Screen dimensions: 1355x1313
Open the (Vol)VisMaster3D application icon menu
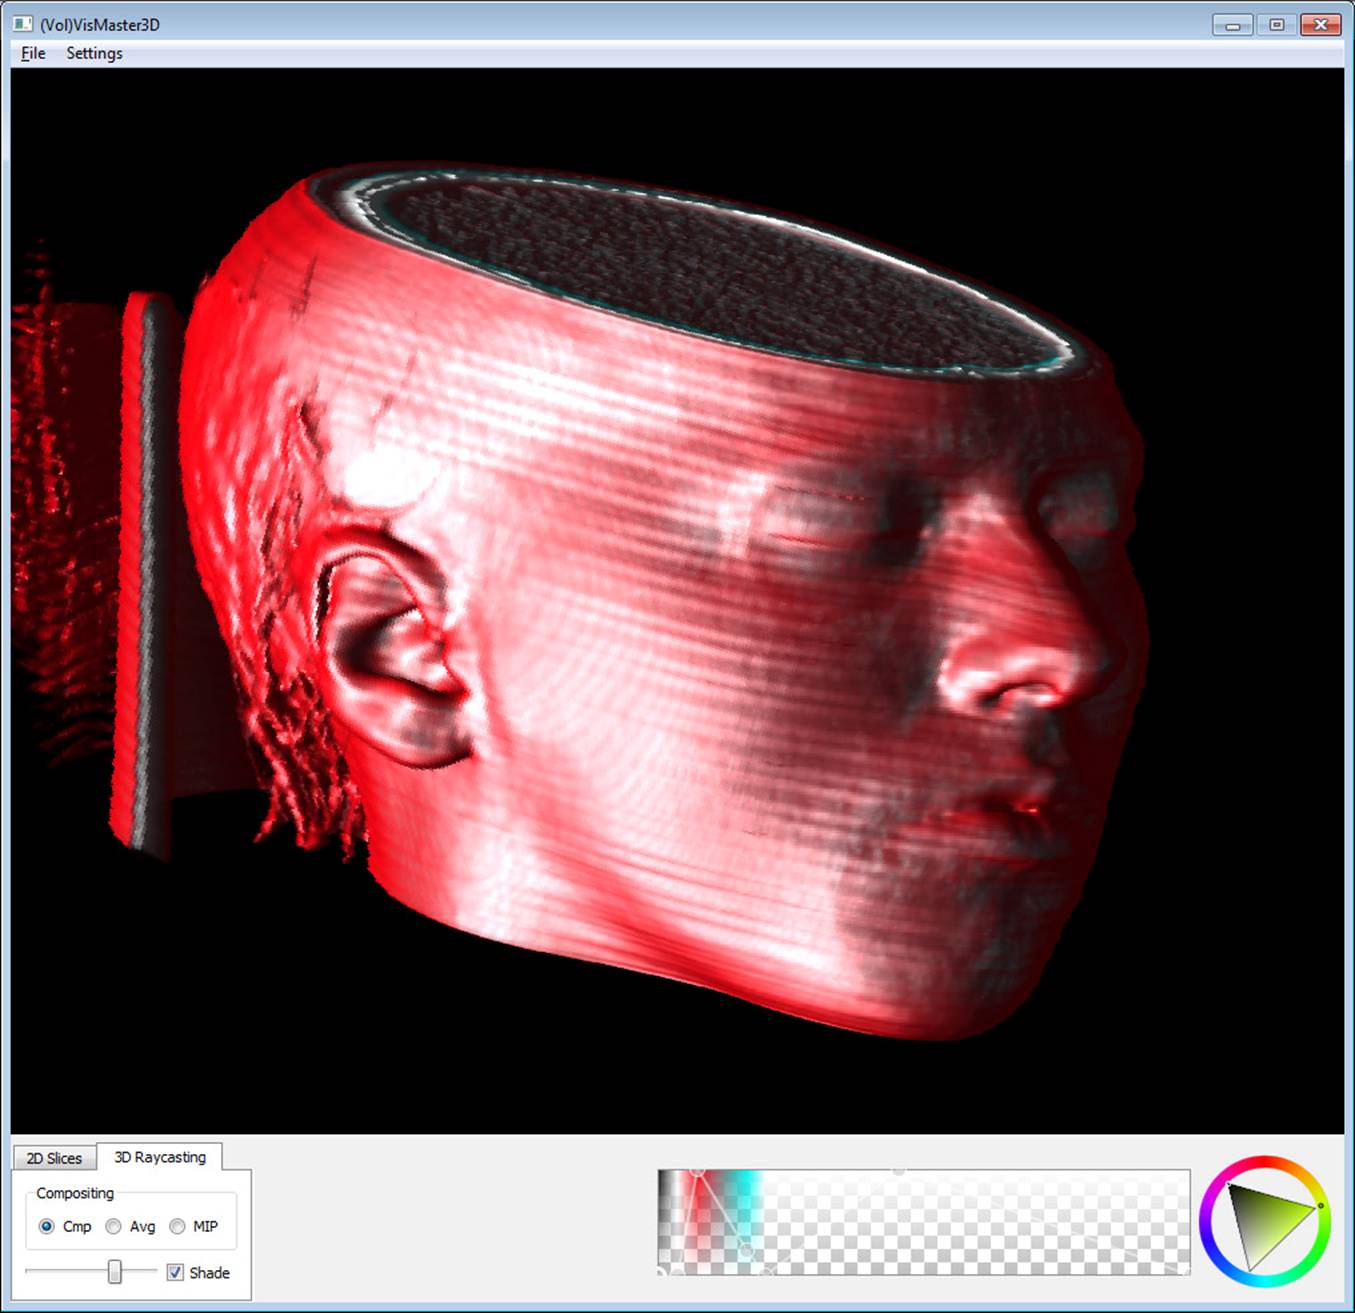[x=22, y=23]
